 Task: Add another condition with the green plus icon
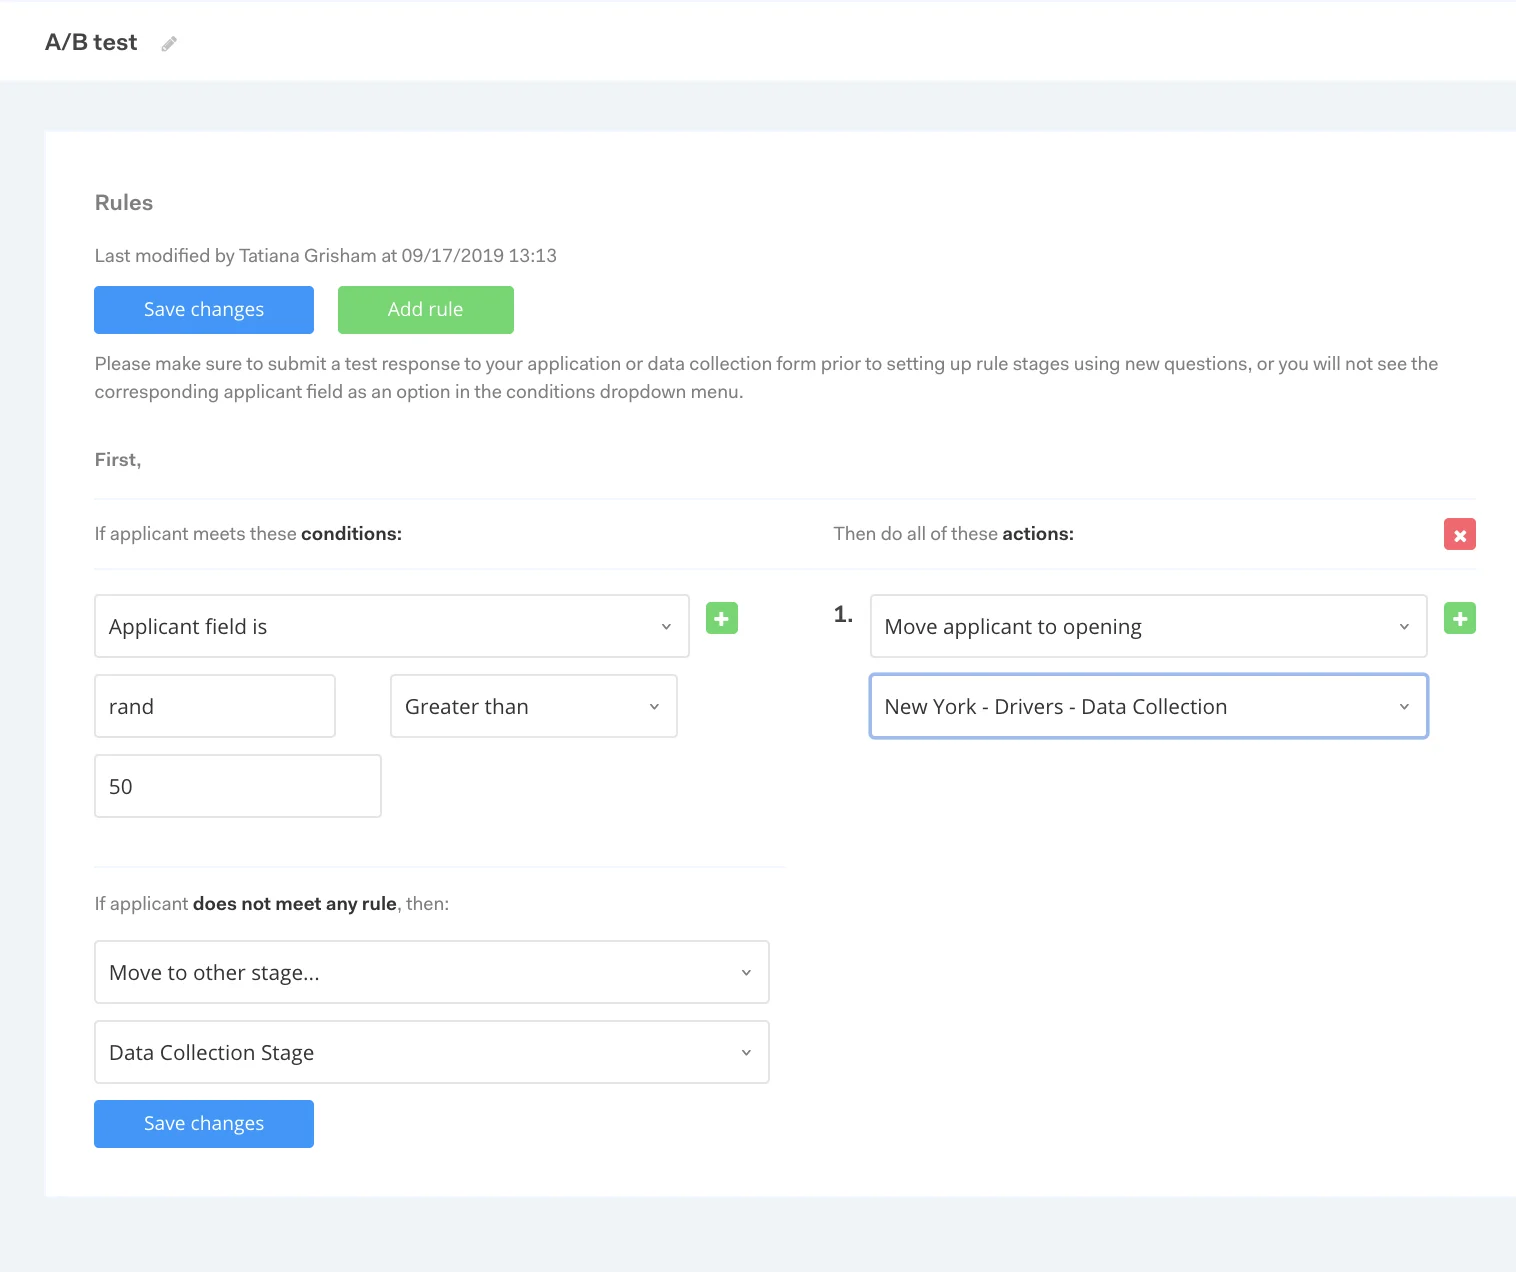click(722, 618)
